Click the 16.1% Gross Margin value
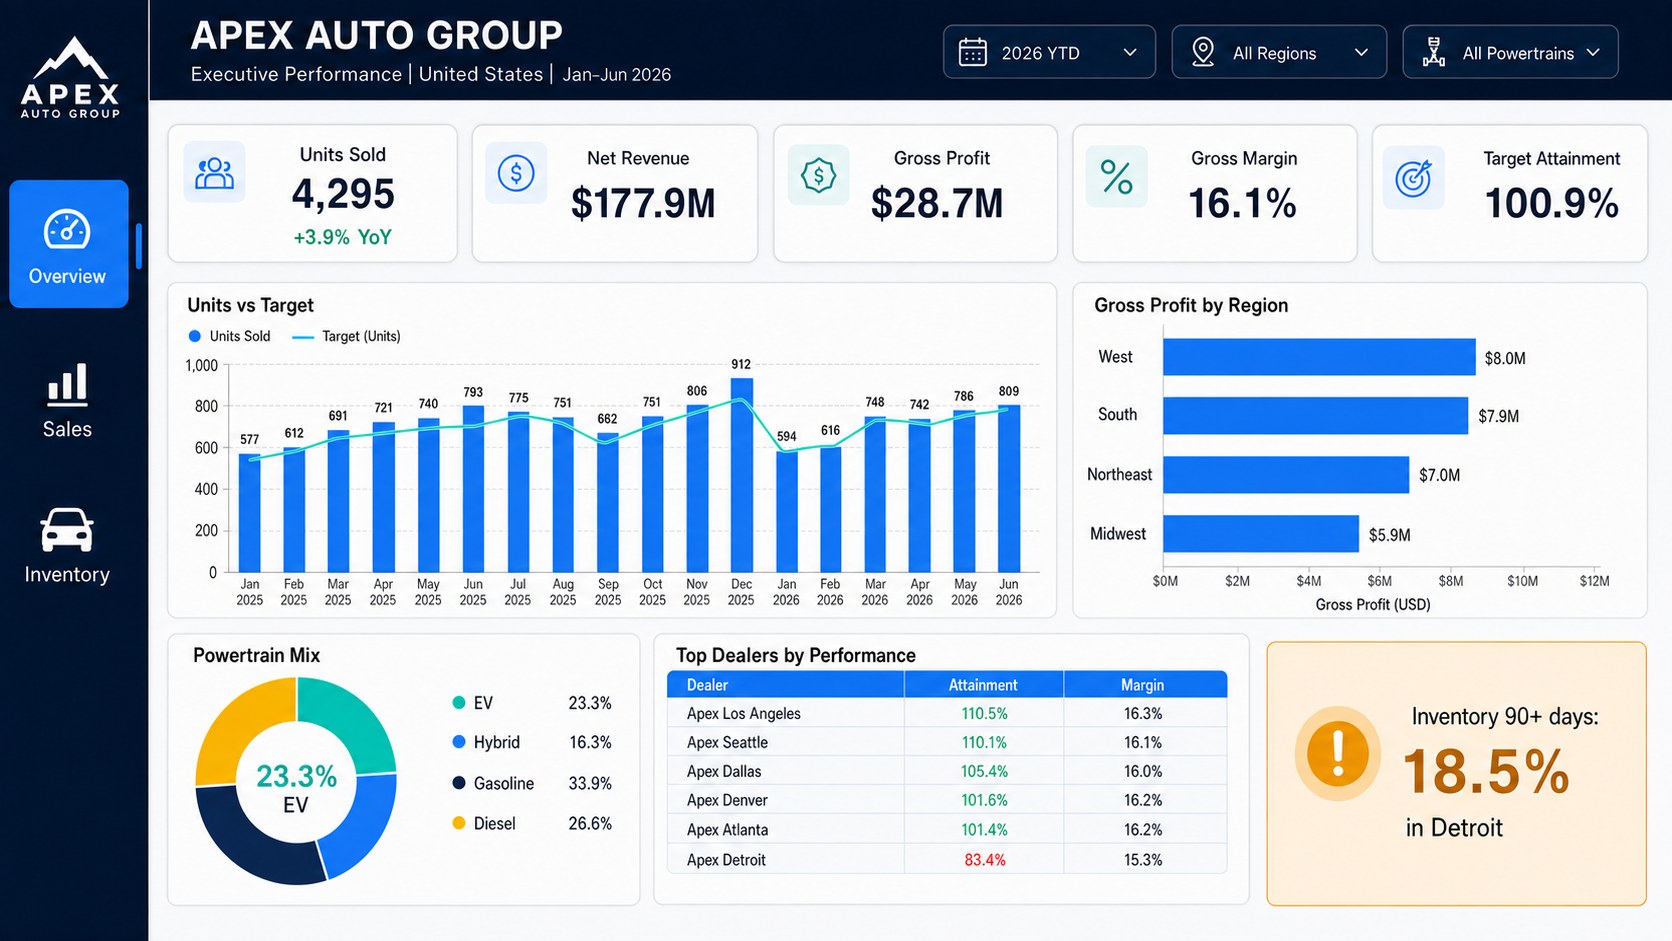Screen dimensions: 1672x941 coord(1242,203)
